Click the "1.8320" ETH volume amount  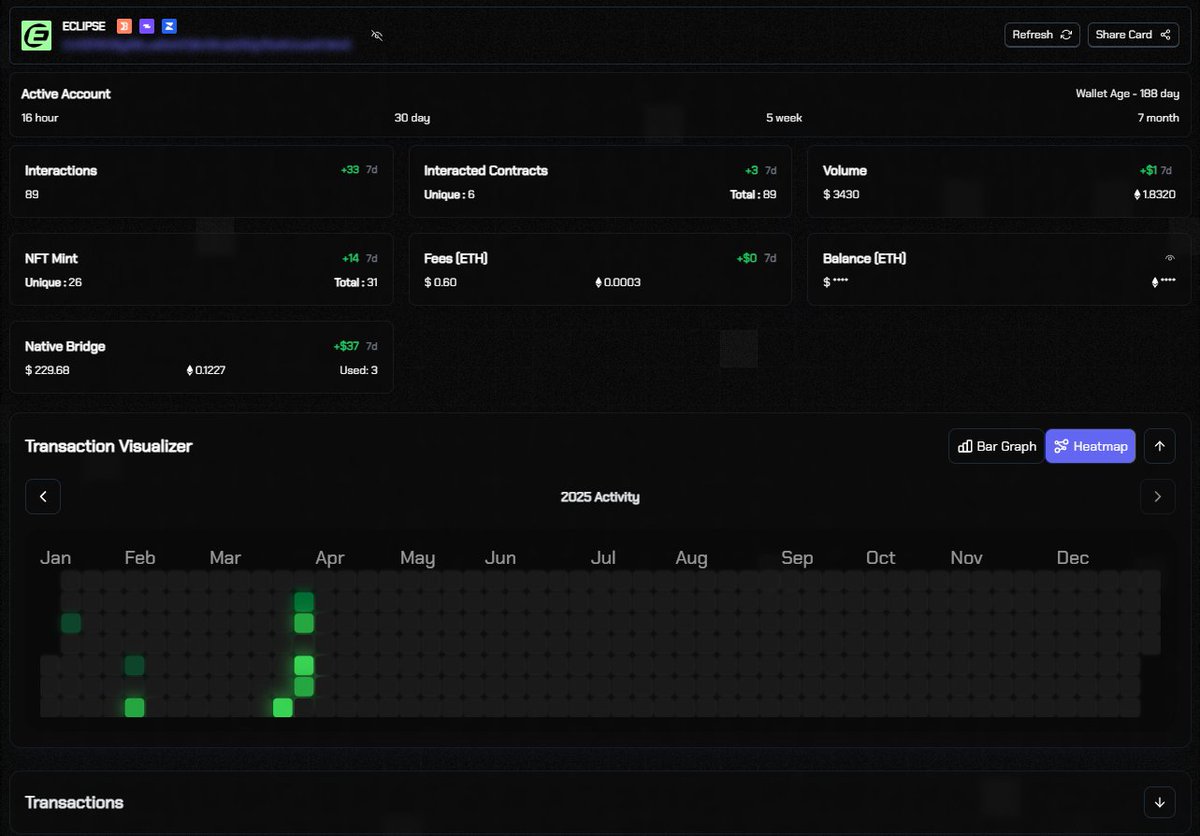[1158, 194]
